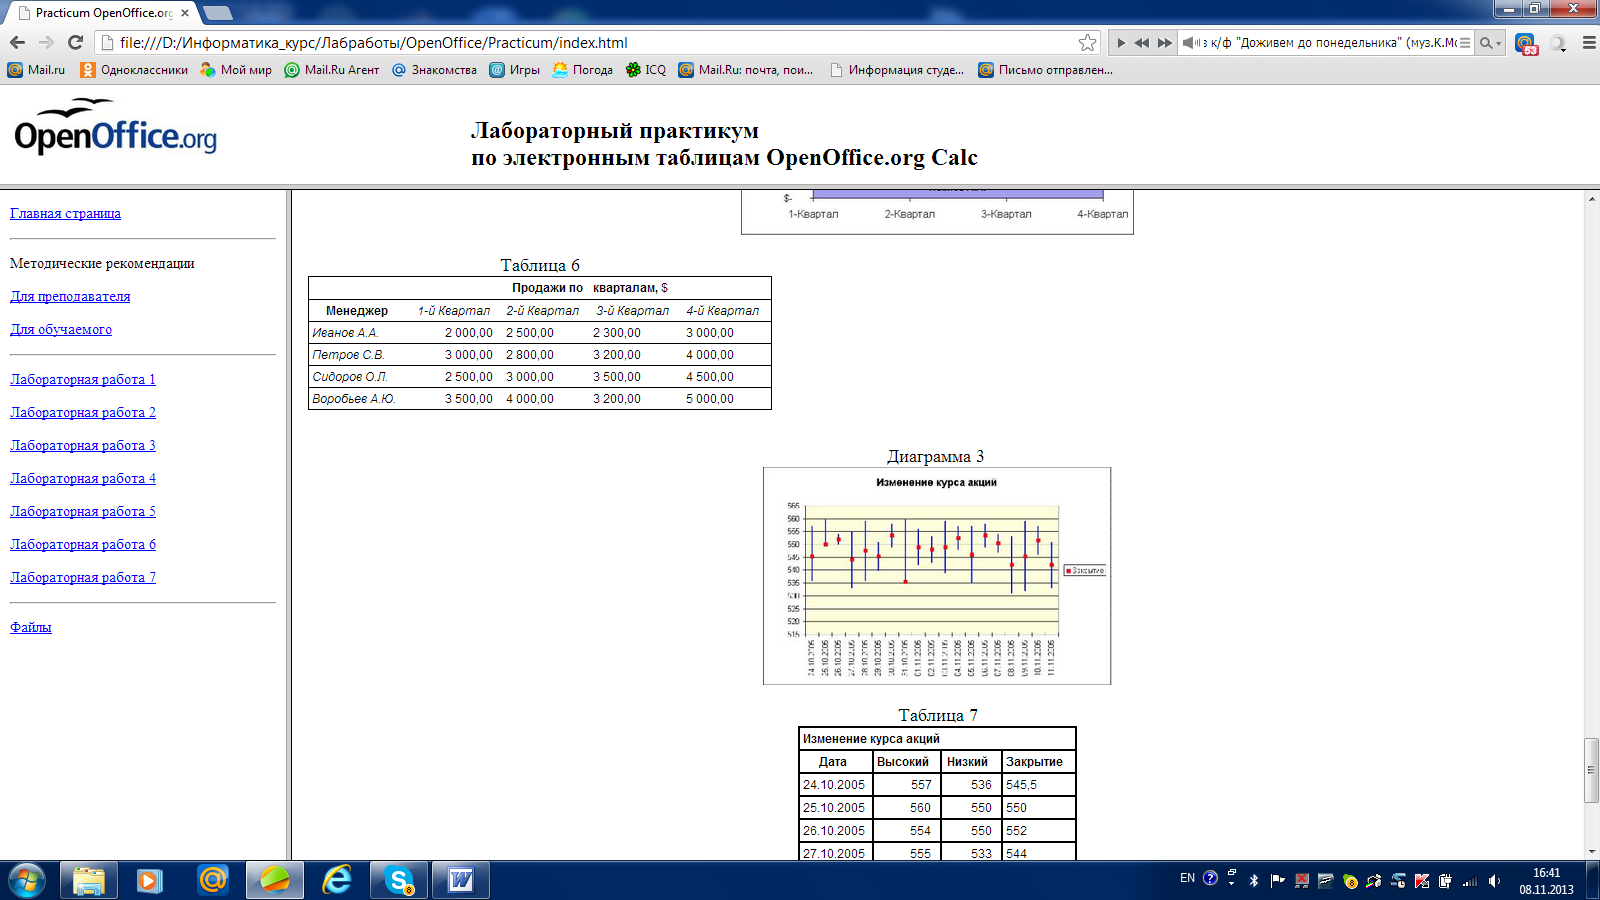Switch EN input language in tray
Viewport: 1600px width, 900px height.
pos(1187,878)
